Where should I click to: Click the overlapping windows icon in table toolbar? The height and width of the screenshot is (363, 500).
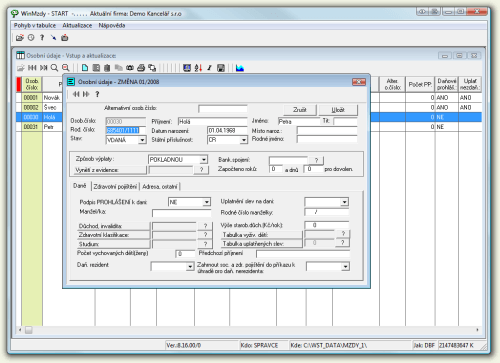pos(152,68)
